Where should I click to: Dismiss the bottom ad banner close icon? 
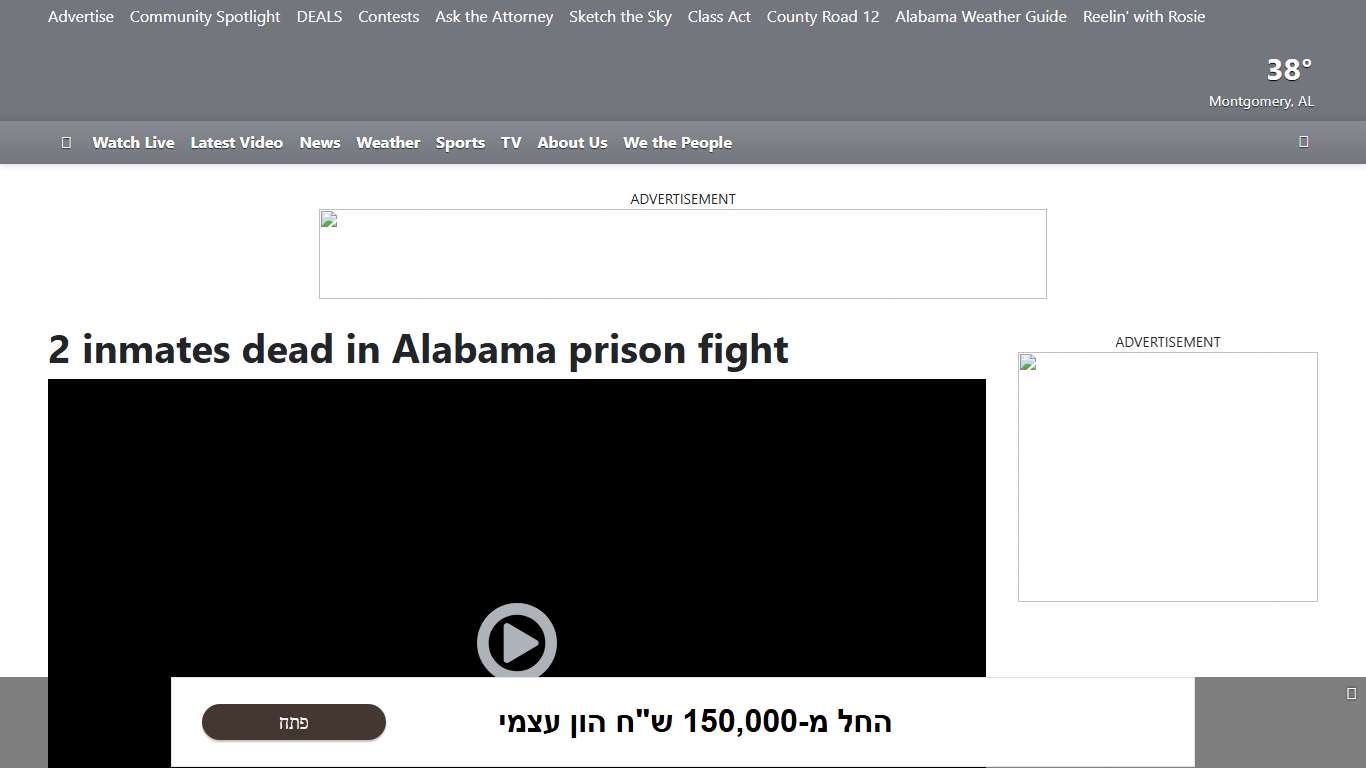[1352, 692]
